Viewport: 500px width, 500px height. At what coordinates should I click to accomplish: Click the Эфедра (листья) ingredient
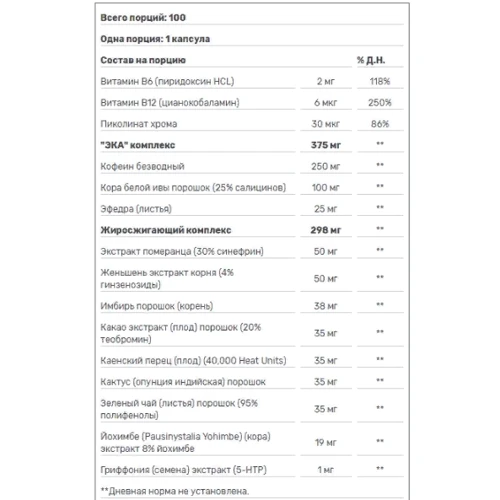pyautogui.click(x=136, y=209)
